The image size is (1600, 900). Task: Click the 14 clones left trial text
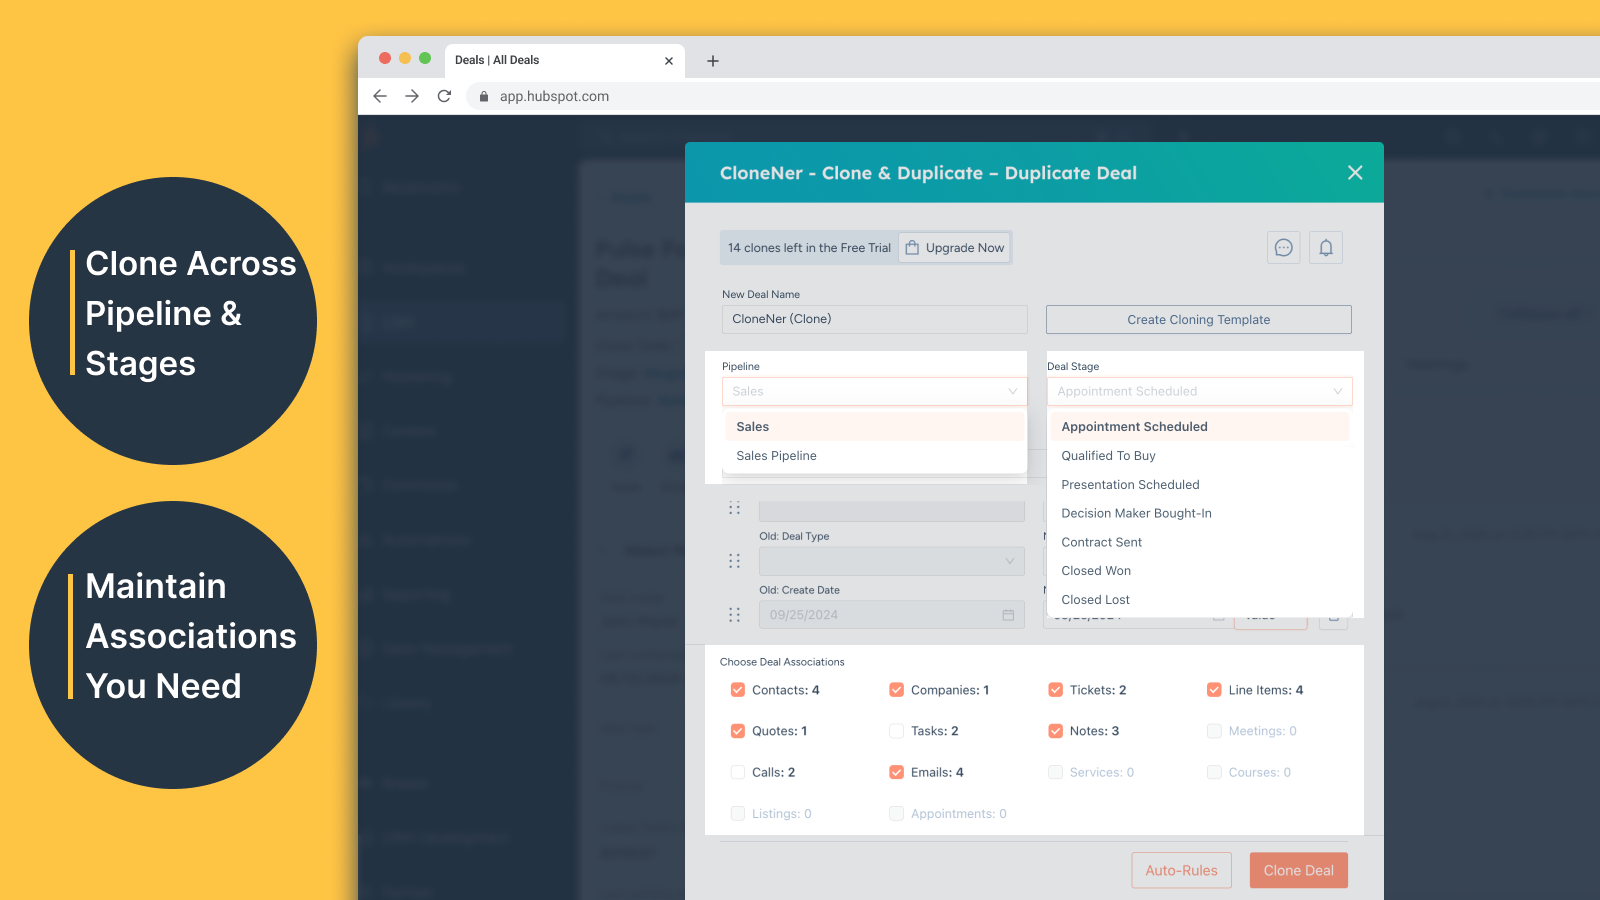tap(809, 248)
